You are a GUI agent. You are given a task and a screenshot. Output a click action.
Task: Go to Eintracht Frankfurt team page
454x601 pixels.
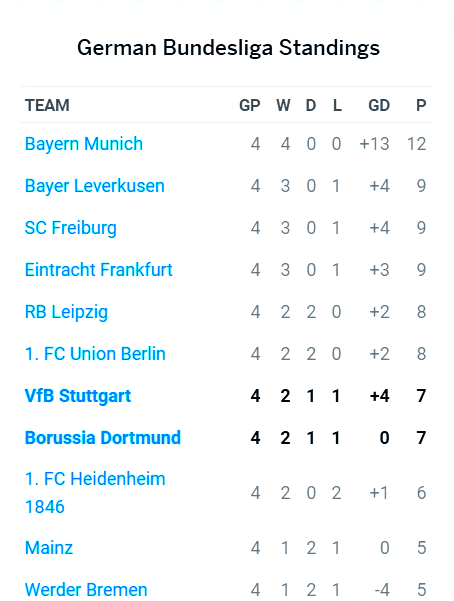pos(99,270)
